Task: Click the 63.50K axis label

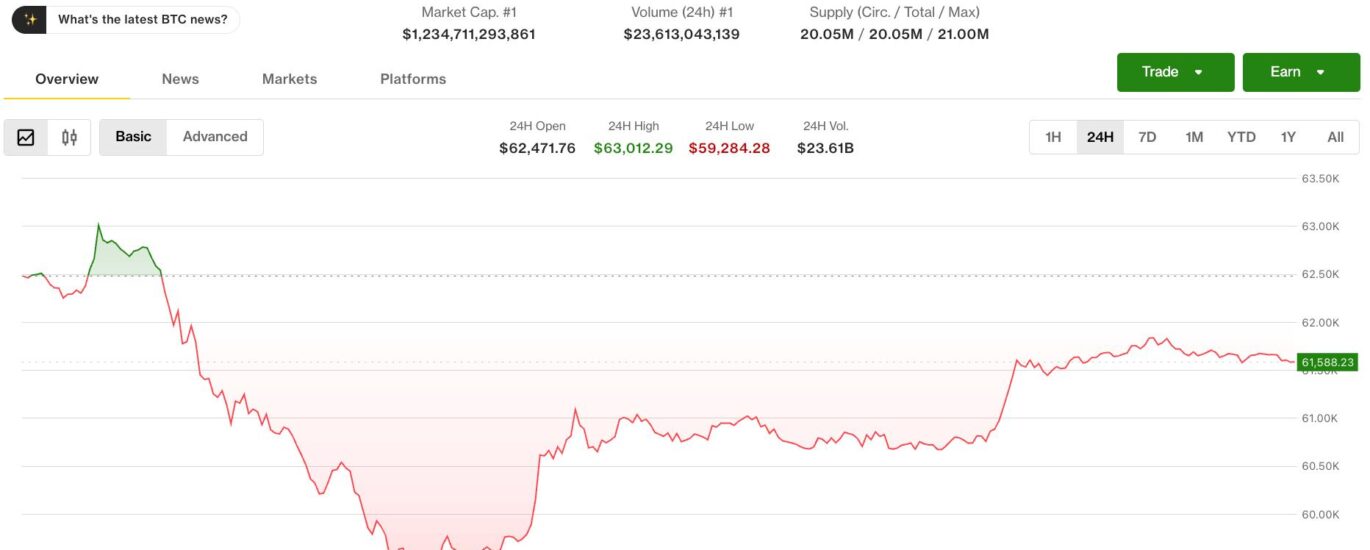Action: point(1320,179)
